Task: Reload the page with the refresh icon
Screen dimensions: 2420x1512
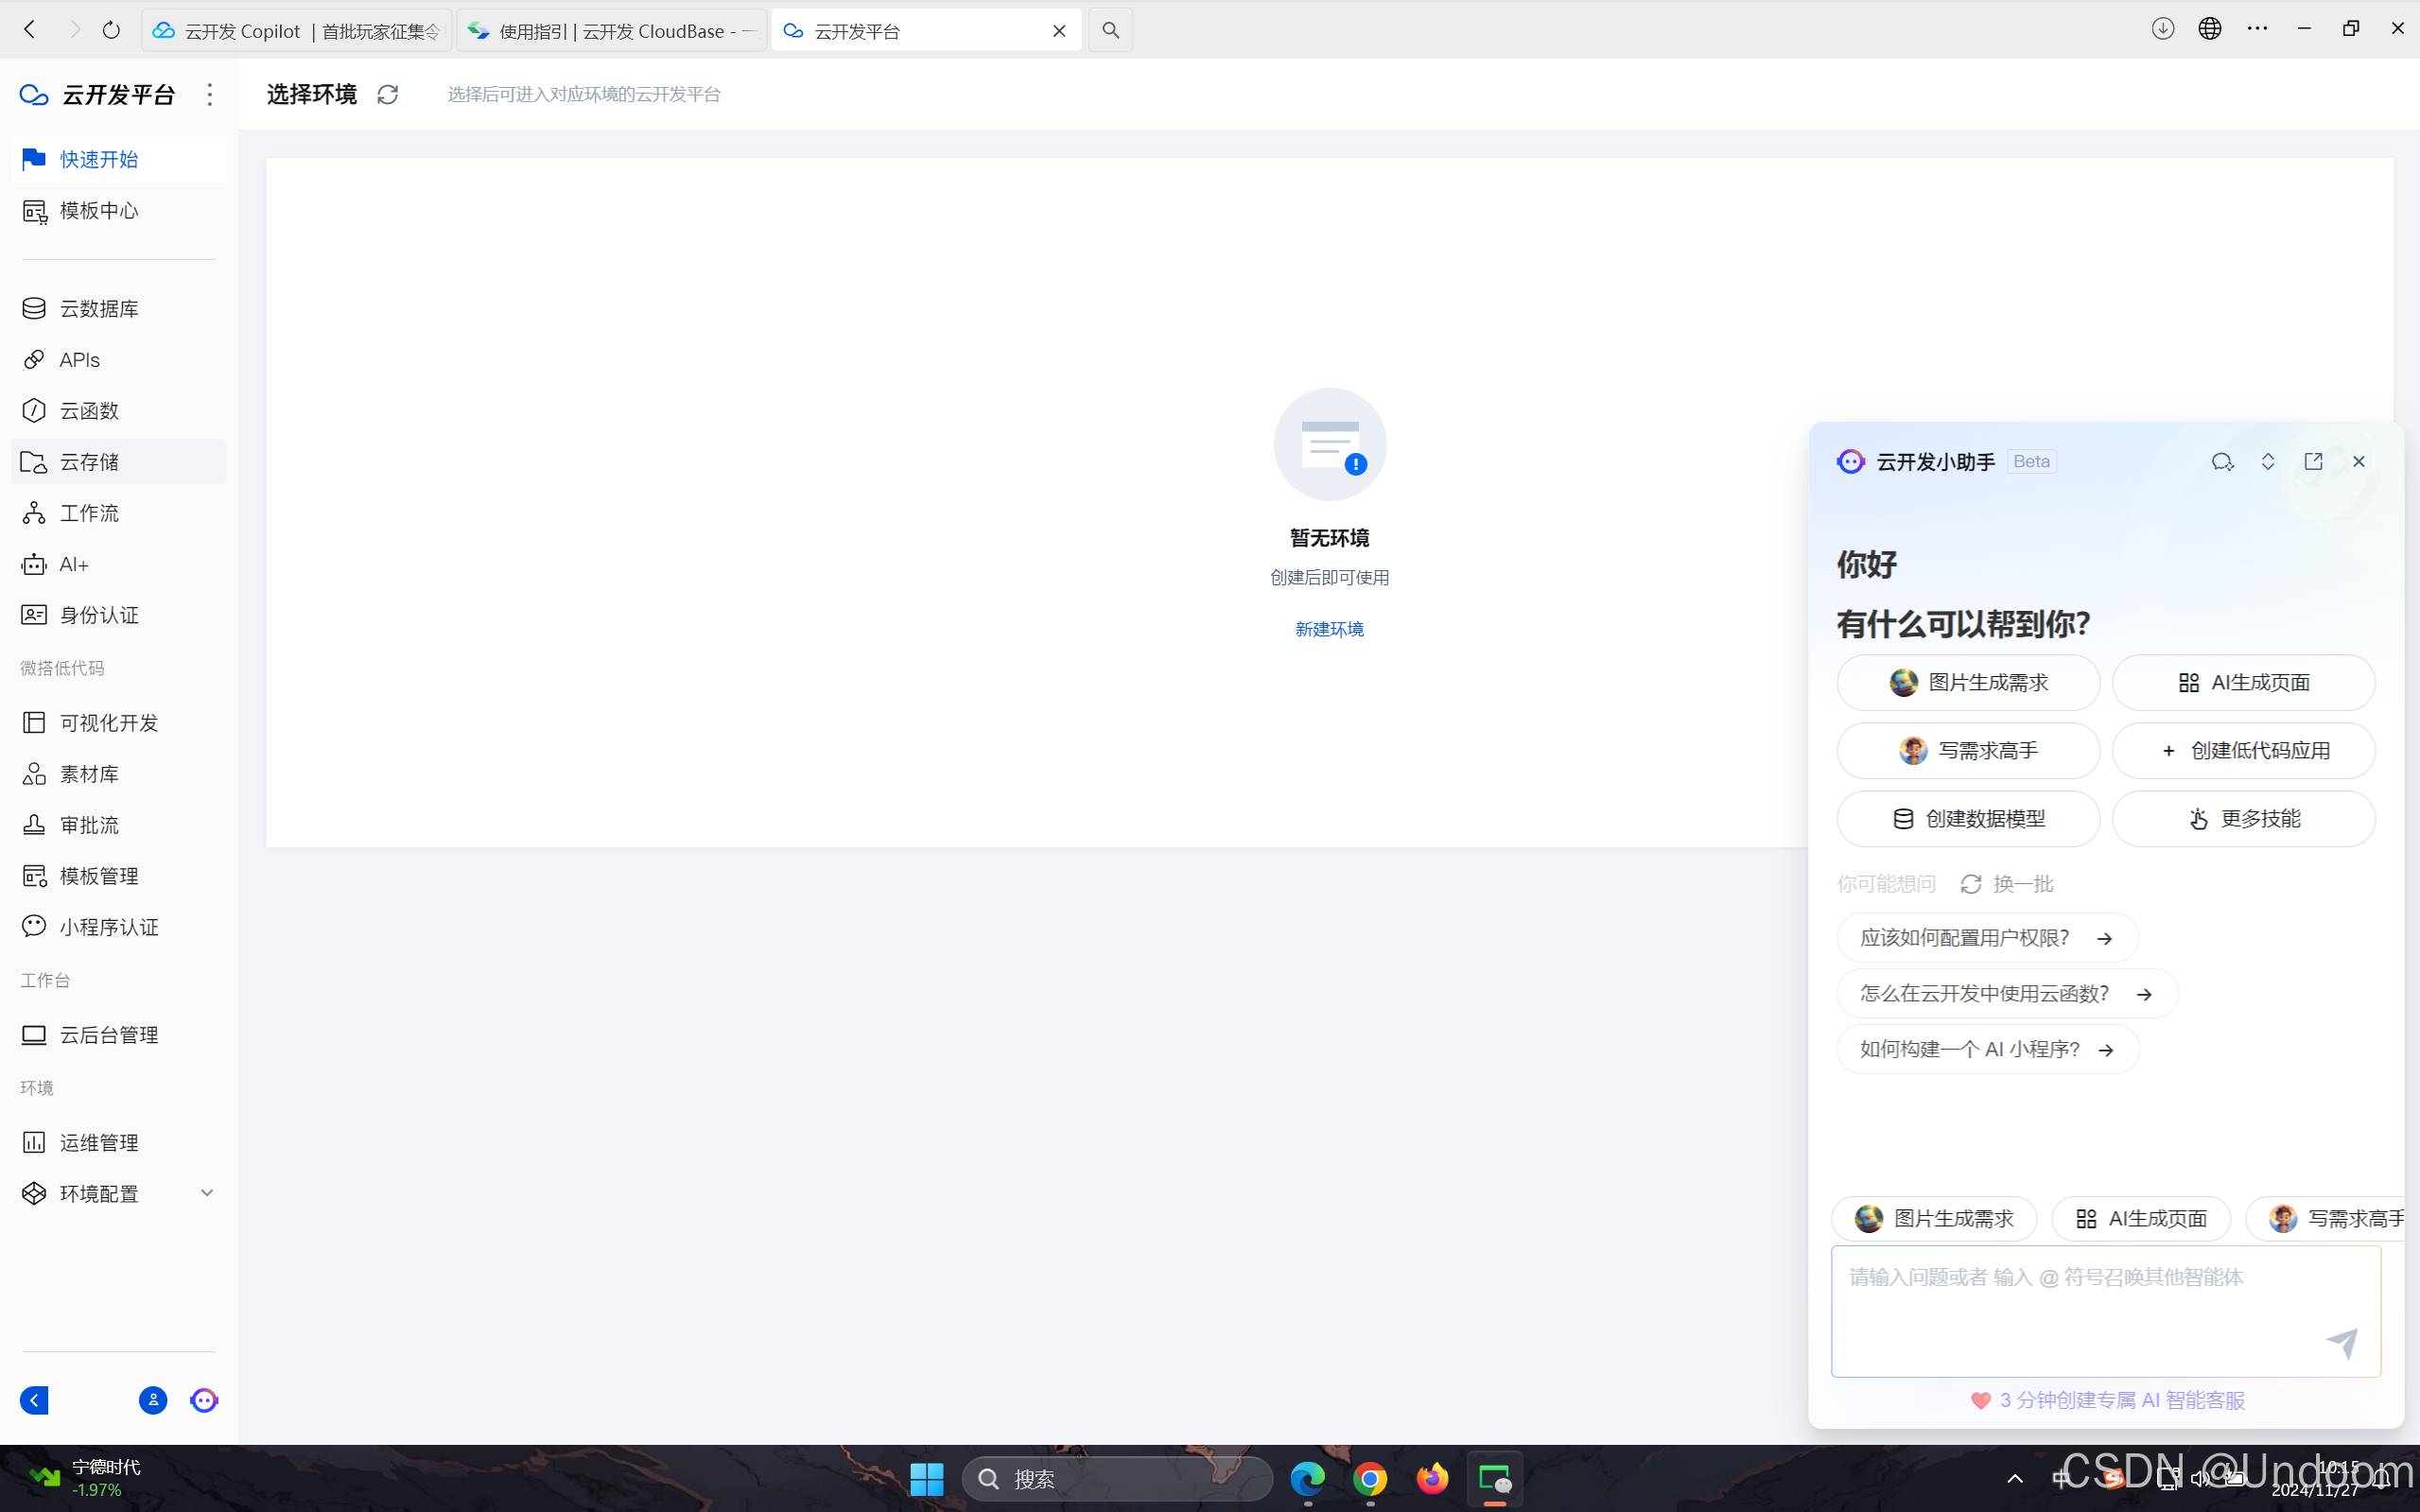Action: [x=111, y=30]
